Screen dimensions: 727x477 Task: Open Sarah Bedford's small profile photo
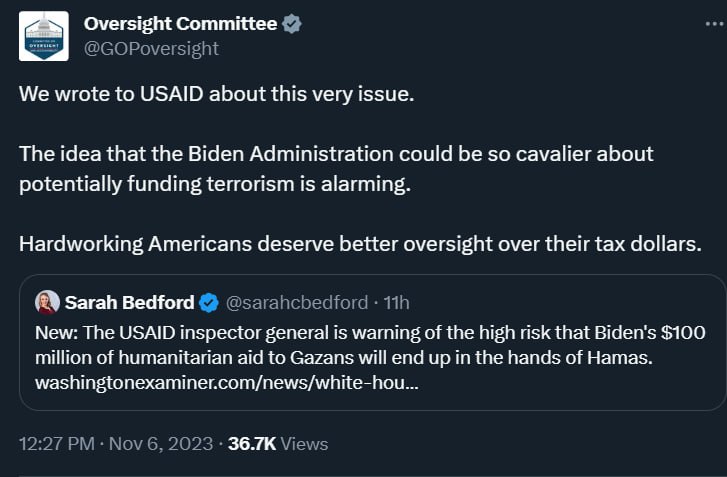click(x=46, y=301)
